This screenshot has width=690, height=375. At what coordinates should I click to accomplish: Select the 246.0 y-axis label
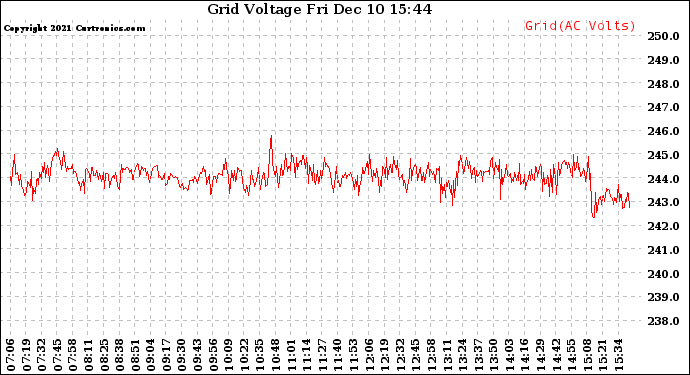click(x=663, y=131)
